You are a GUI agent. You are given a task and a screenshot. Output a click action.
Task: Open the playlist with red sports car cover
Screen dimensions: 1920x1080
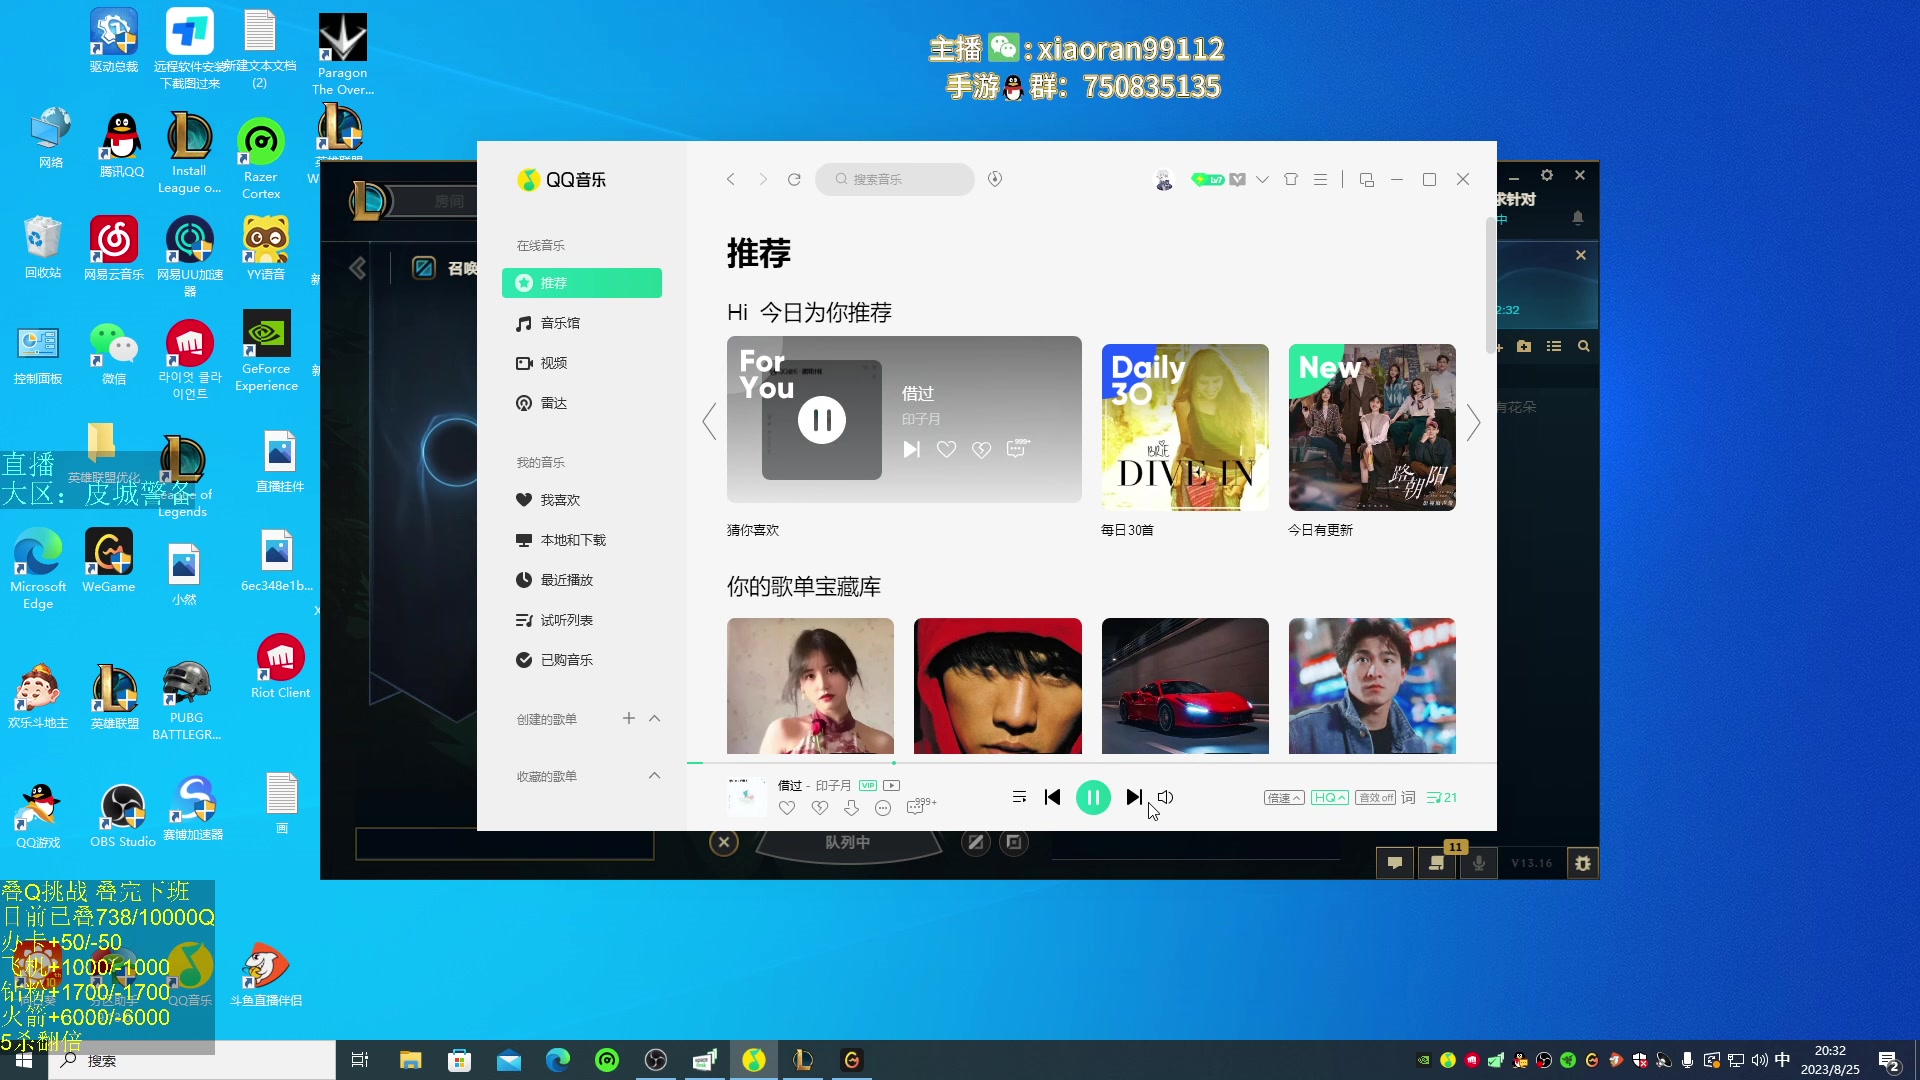point(1185,686)
